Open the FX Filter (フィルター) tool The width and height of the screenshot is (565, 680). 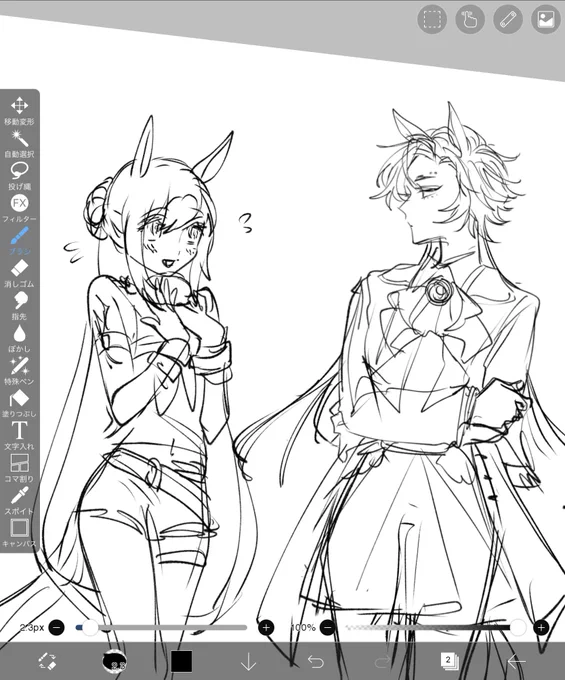pos(19,208)
